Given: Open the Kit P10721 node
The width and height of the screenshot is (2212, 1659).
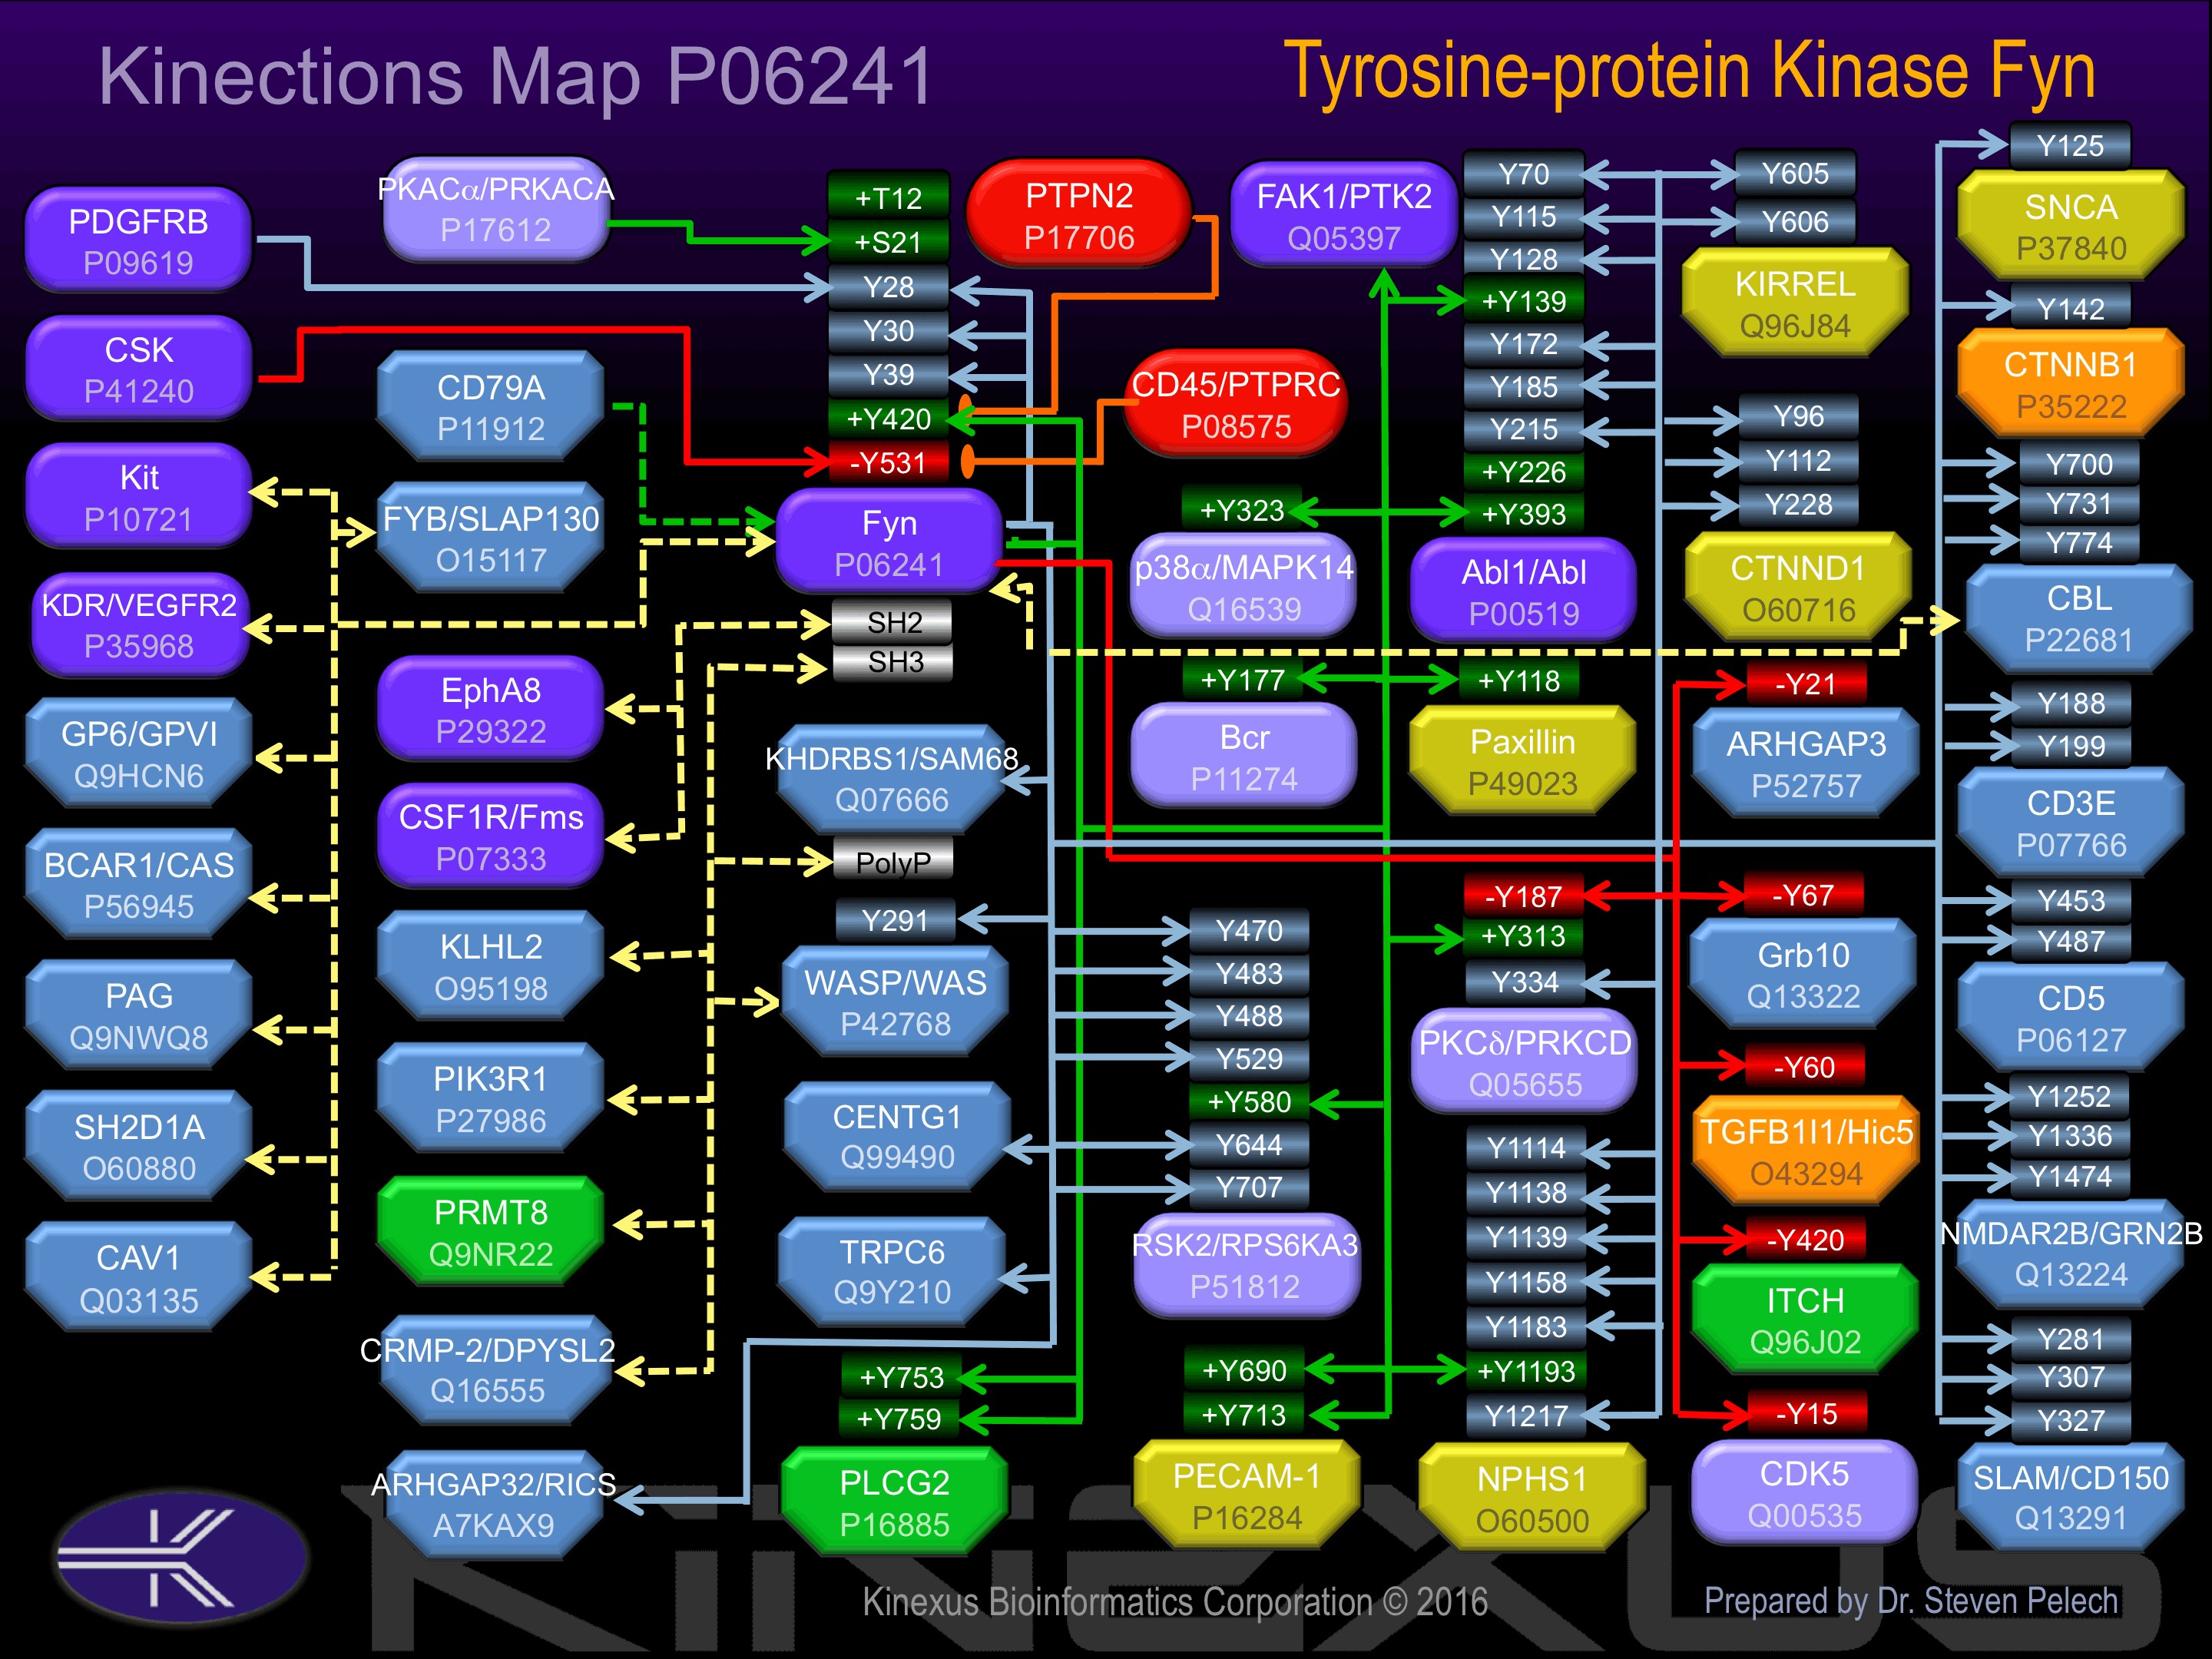Looking at the screenshot, I should [138, 497].
